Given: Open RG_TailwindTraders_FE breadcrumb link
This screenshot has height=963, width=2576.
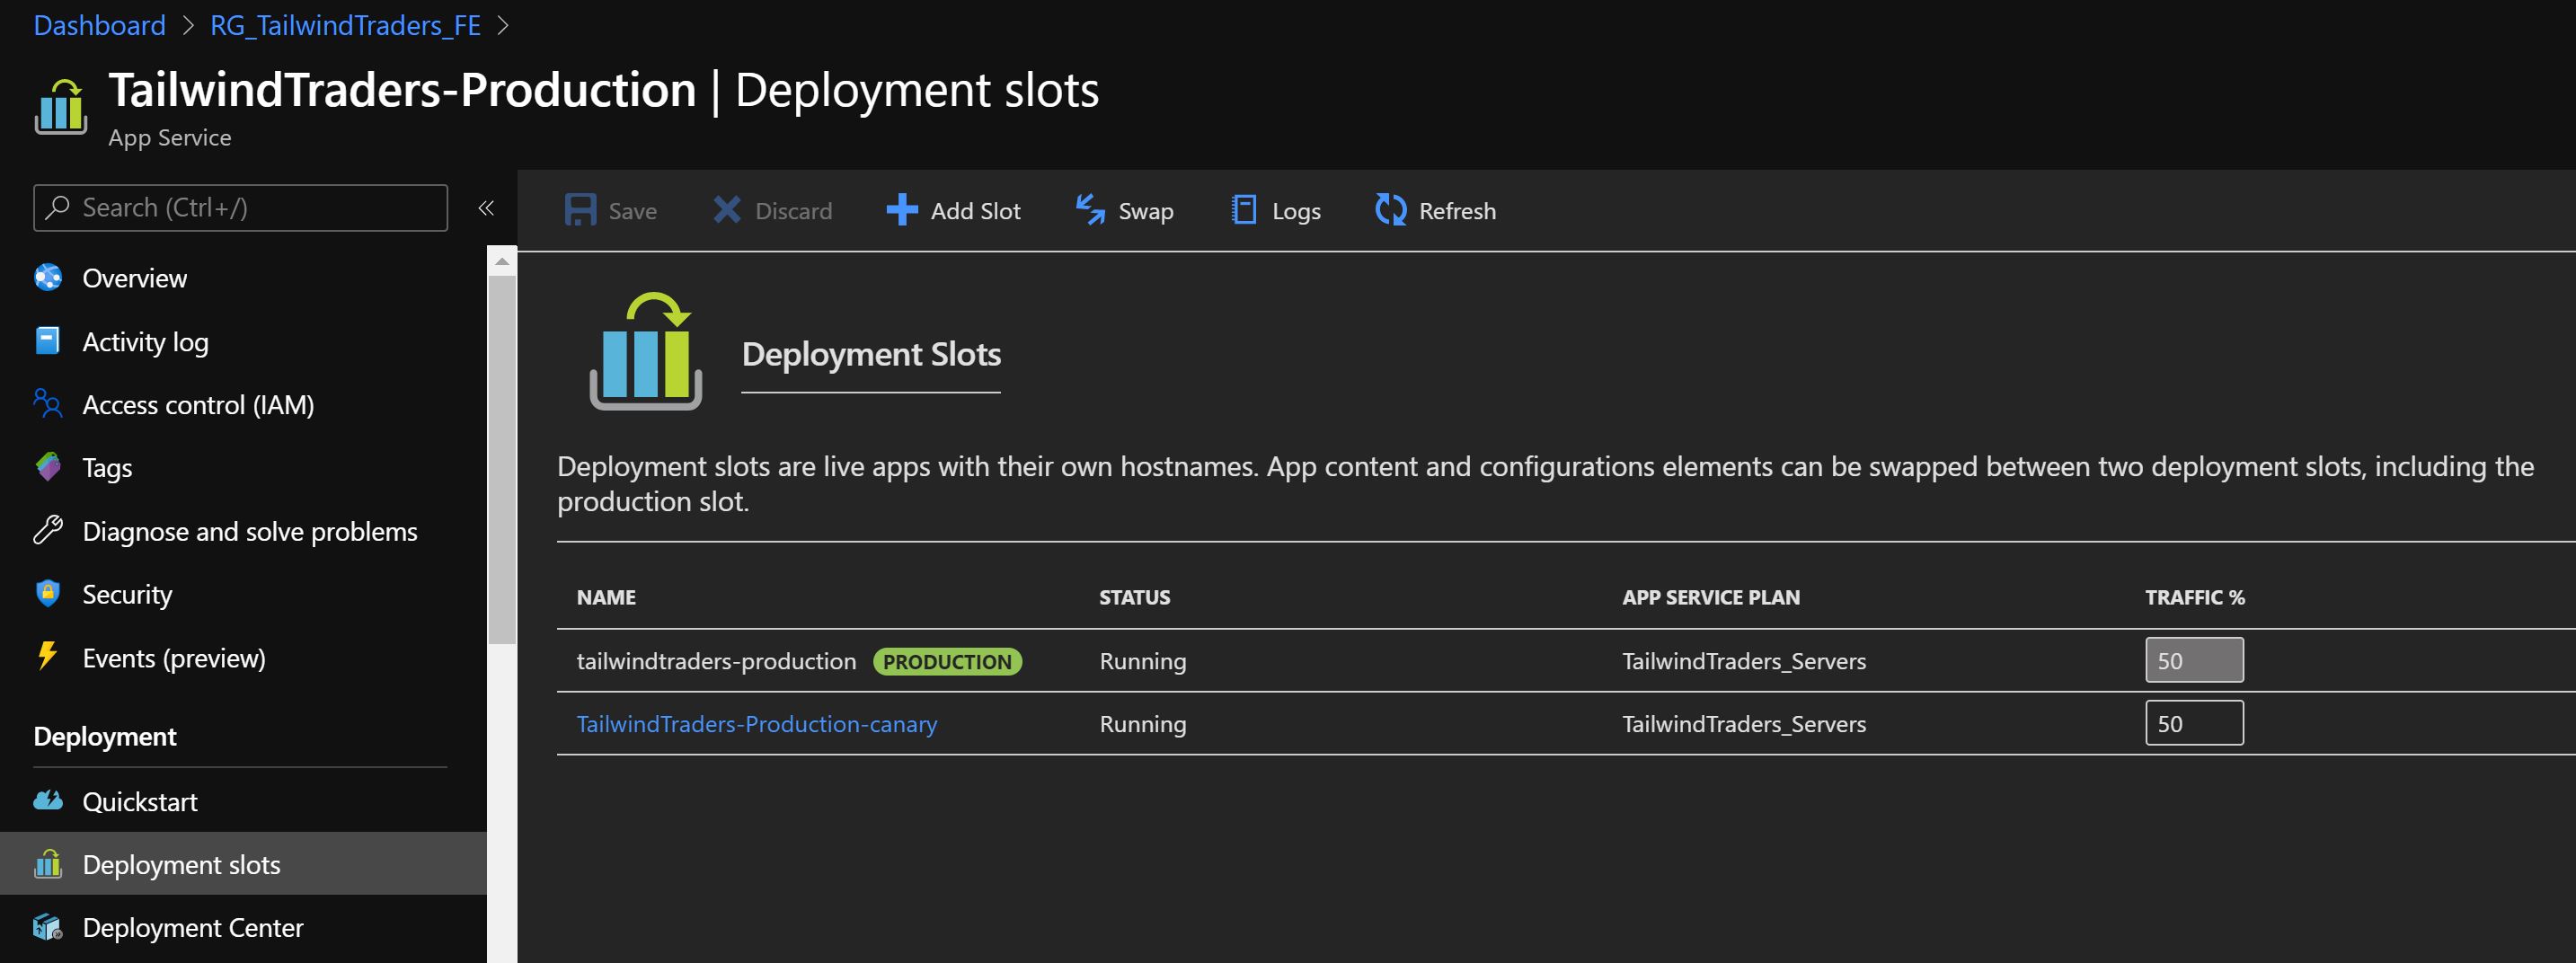Looking at the screenshot, I should 345,25.
